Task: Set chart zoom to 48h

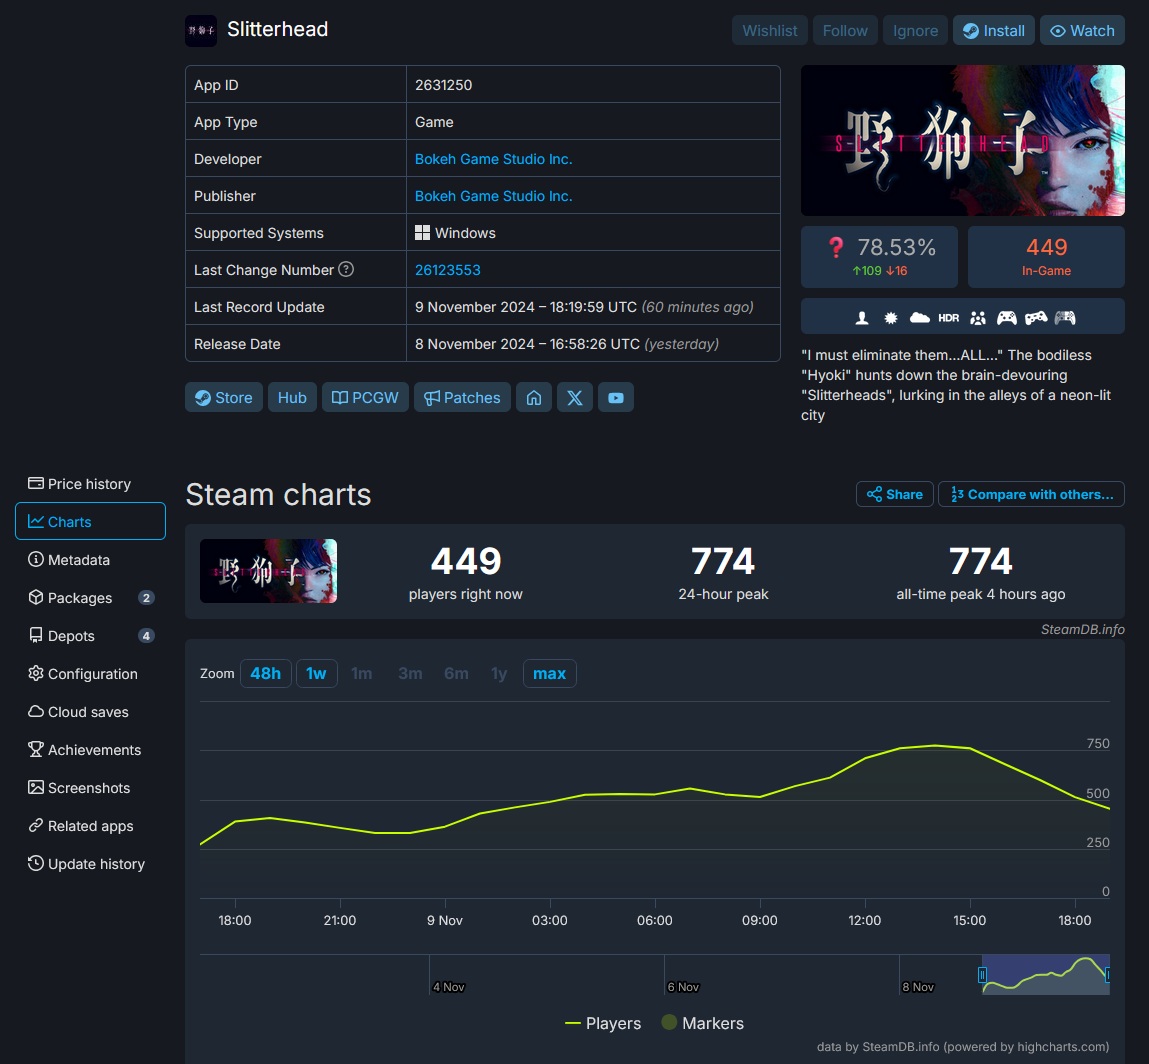Action: (x=265, y=673)
